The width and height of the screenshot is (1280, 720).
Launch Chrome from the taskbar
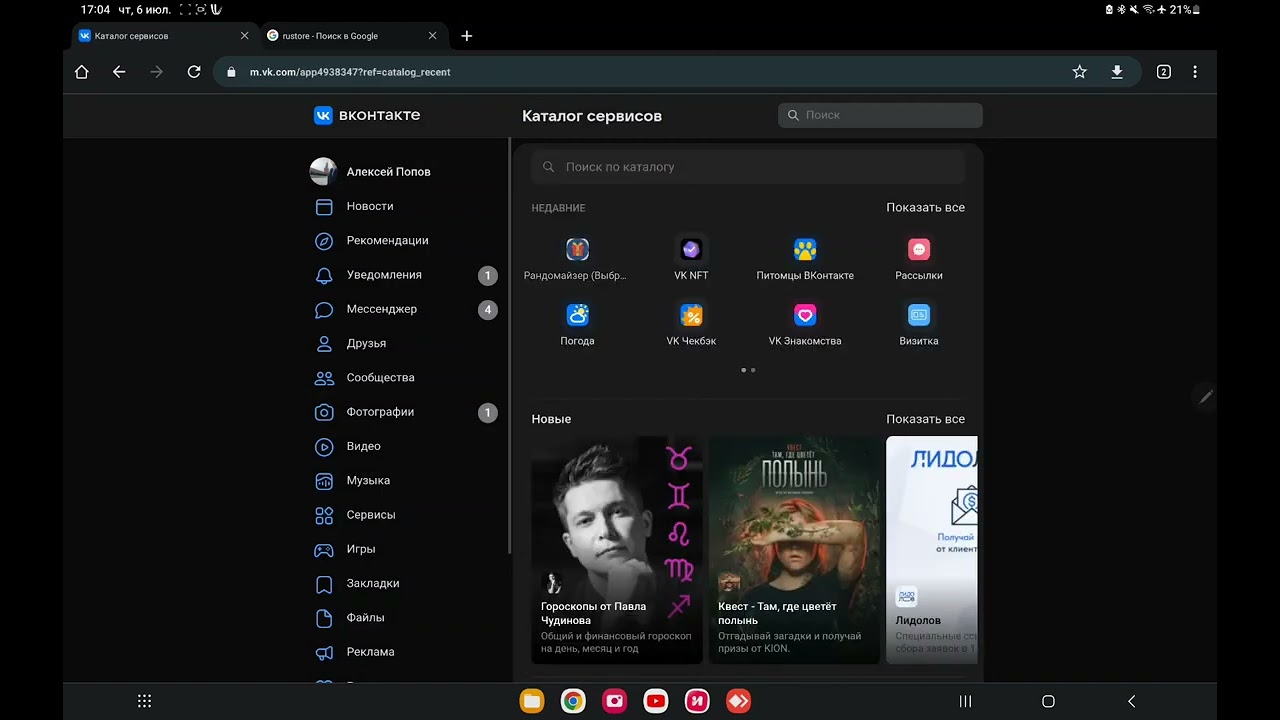click(x=573, y=701)
